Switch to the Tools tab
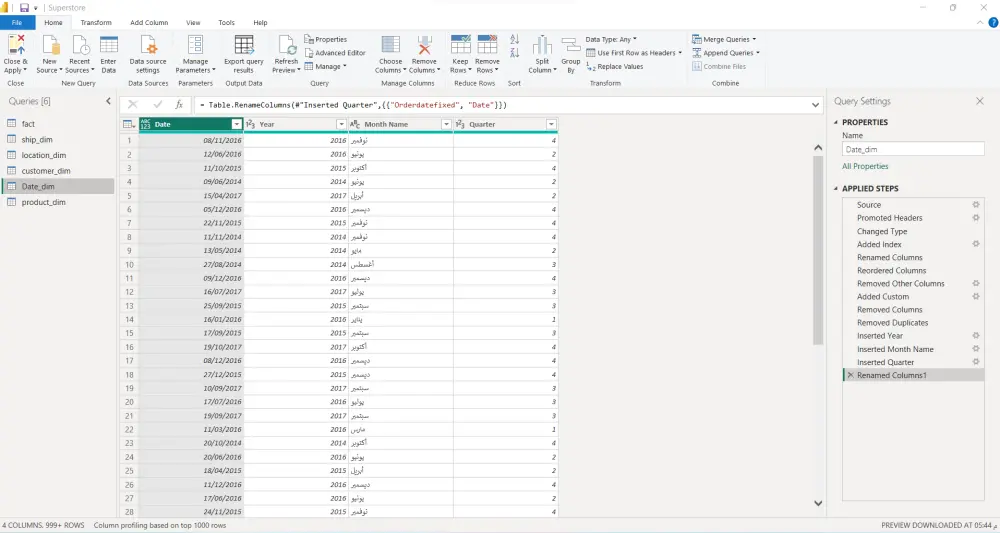Viewport: 1000px width, 533px height. [x=226, y=22]
